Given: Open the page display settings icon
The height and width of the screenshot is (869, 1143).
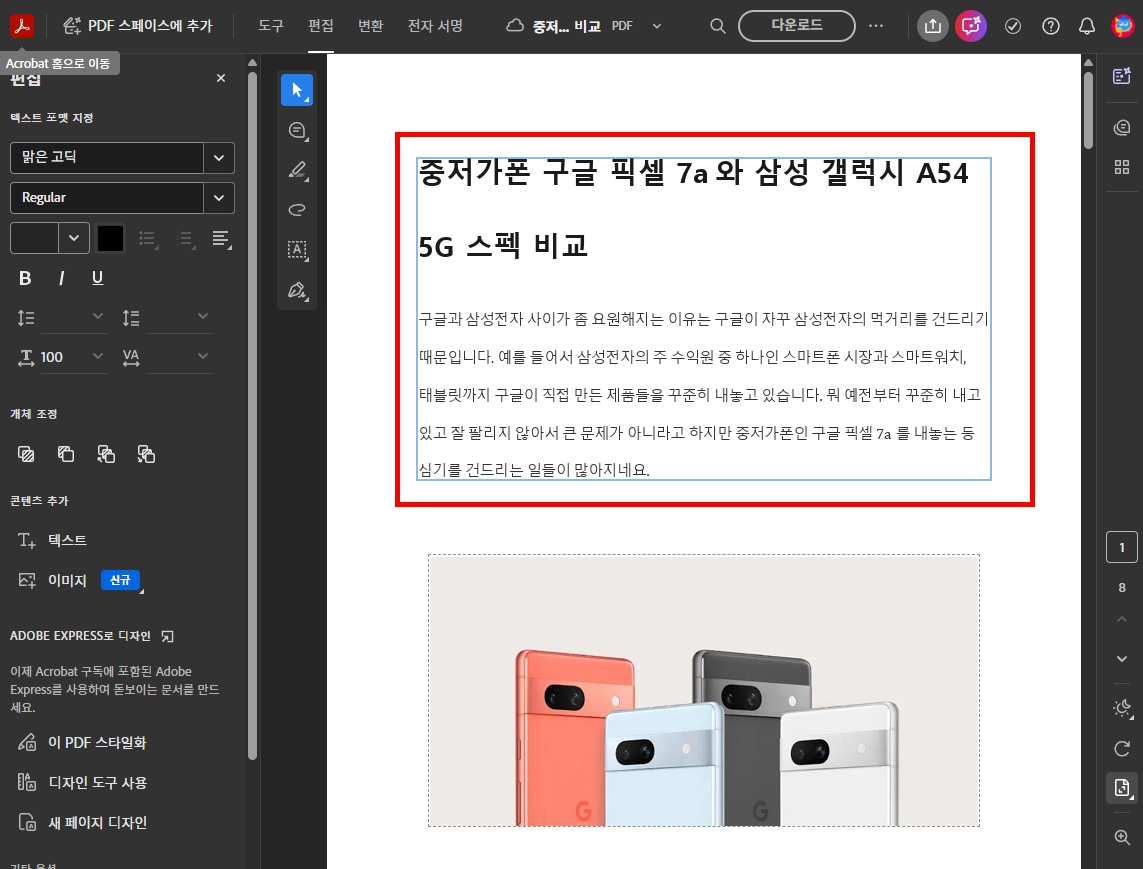Looking at the screenshot, I should (1122, 788).
